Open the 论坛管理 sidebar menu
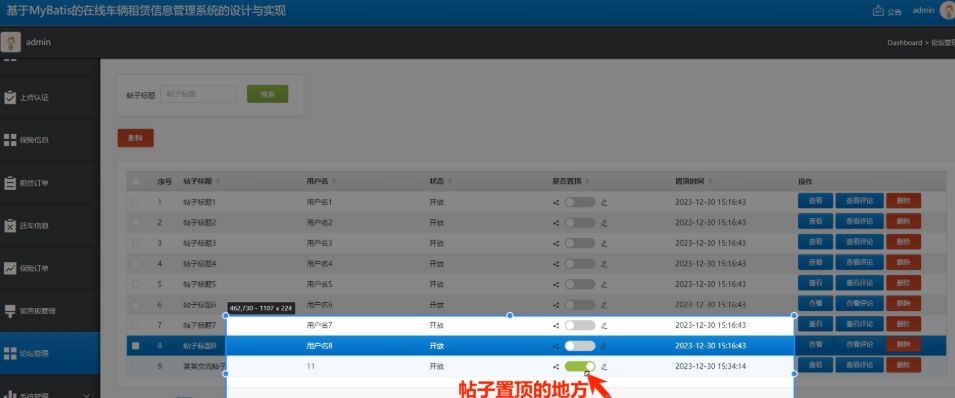Viewport: 955px width, 398px height. point(49,354)
